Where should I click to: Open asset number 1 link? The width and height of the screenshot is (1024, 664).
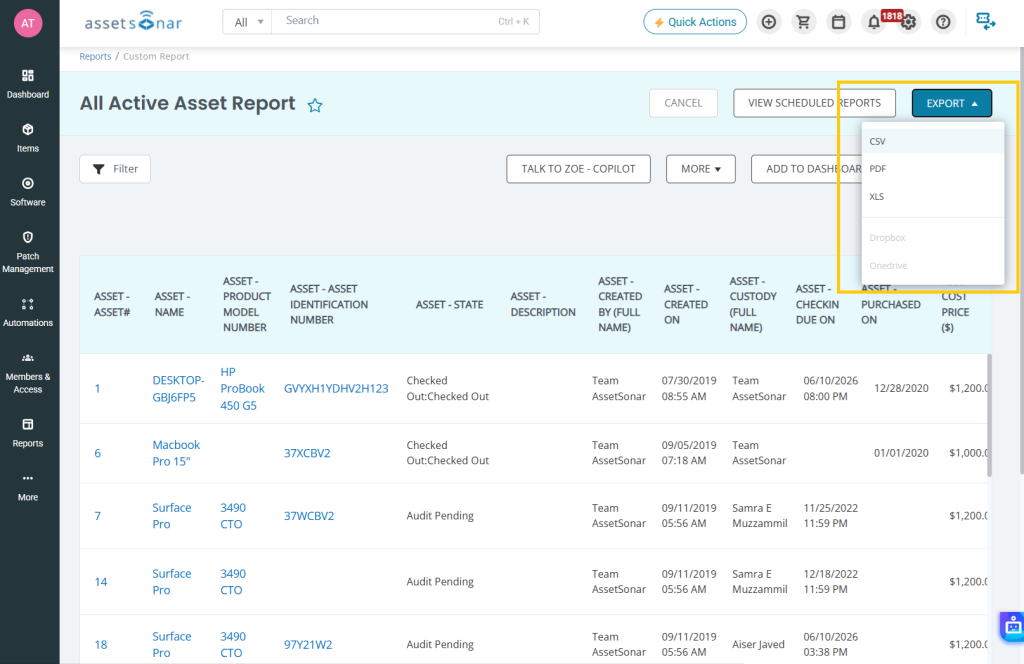[x=97, y=388]
